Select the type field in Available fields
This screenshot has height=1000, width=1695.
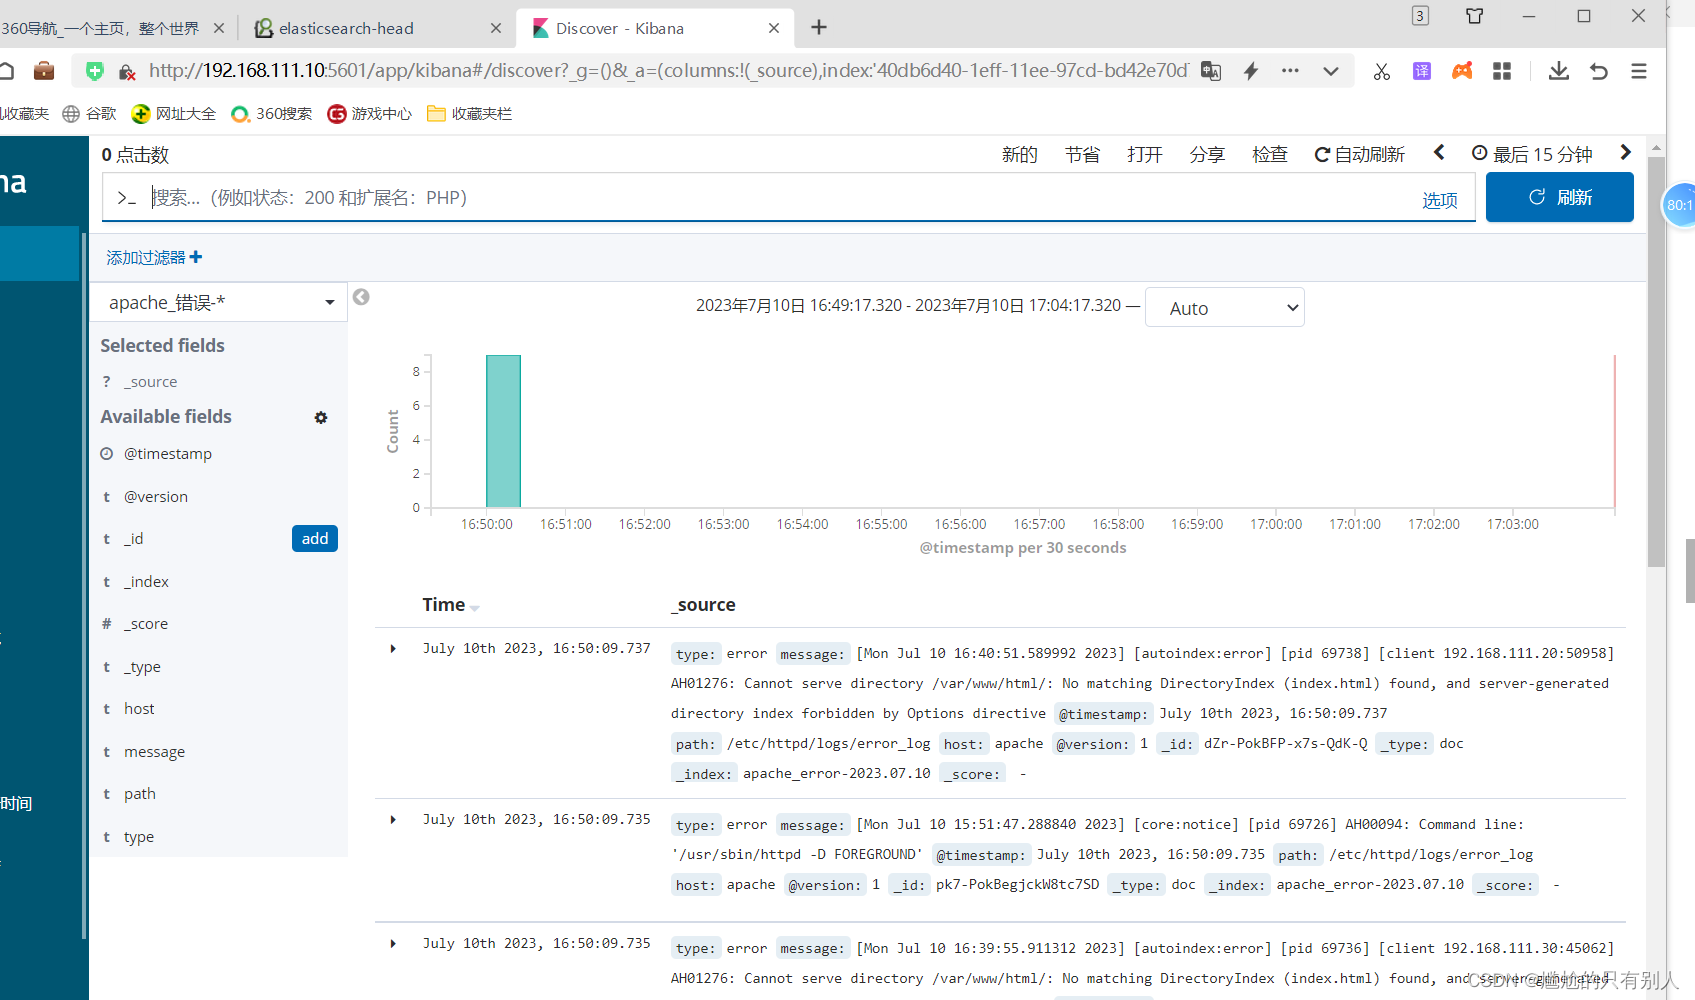pos(139,837)
